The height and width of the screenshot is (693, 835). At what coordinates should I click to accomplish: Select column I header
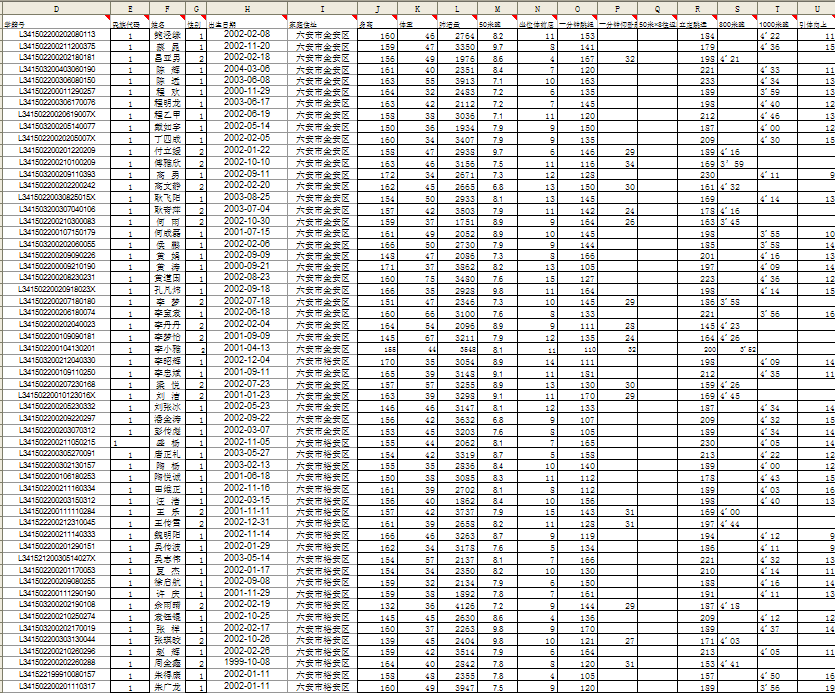coord(323,9)
